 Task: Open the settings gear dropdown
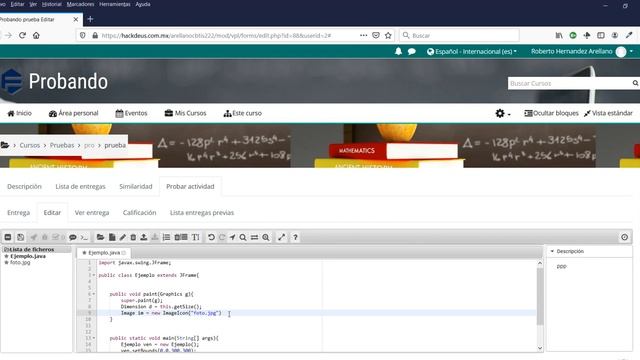pyautogui.click(x=503, y=113)
